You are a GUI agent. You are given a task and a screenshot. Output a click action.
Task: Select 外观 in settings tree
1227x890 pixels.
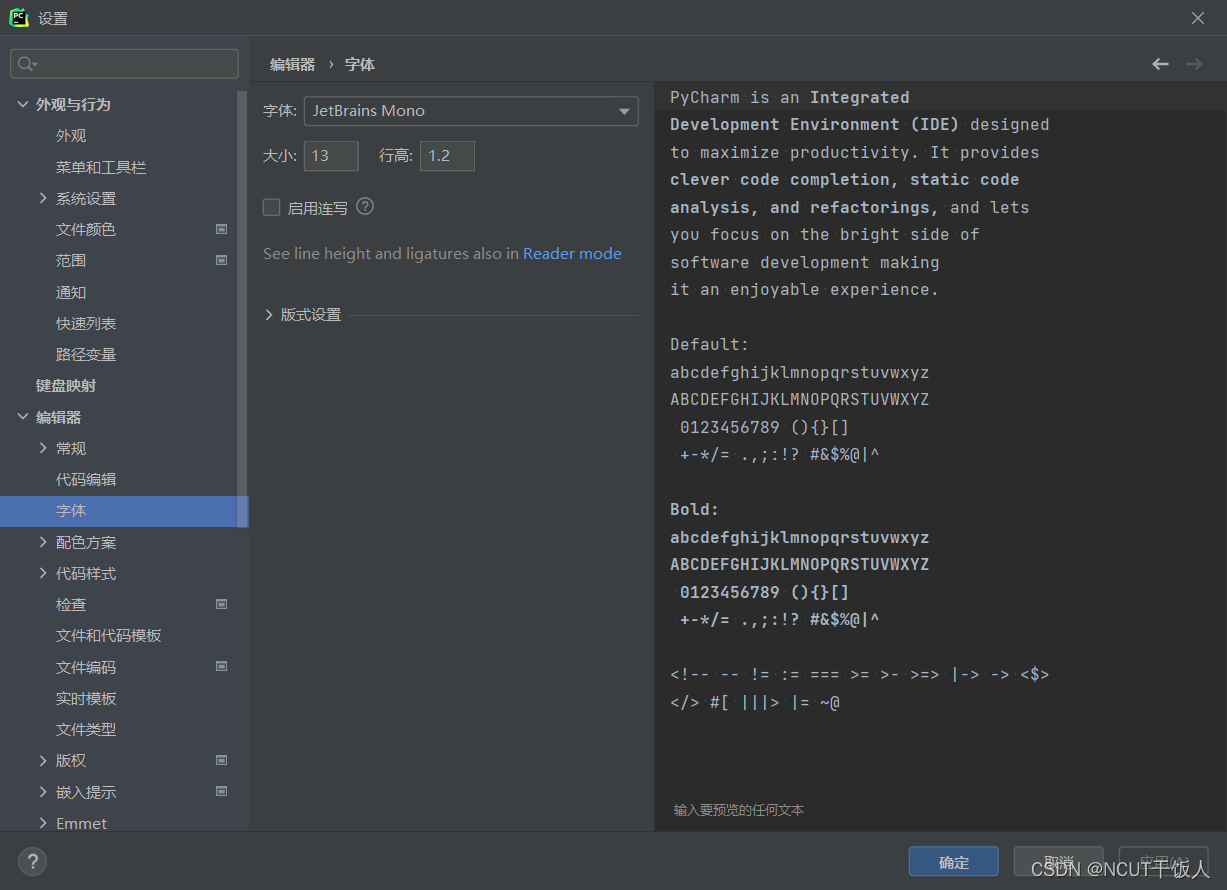pyautogui.click(x=71, y=136)
